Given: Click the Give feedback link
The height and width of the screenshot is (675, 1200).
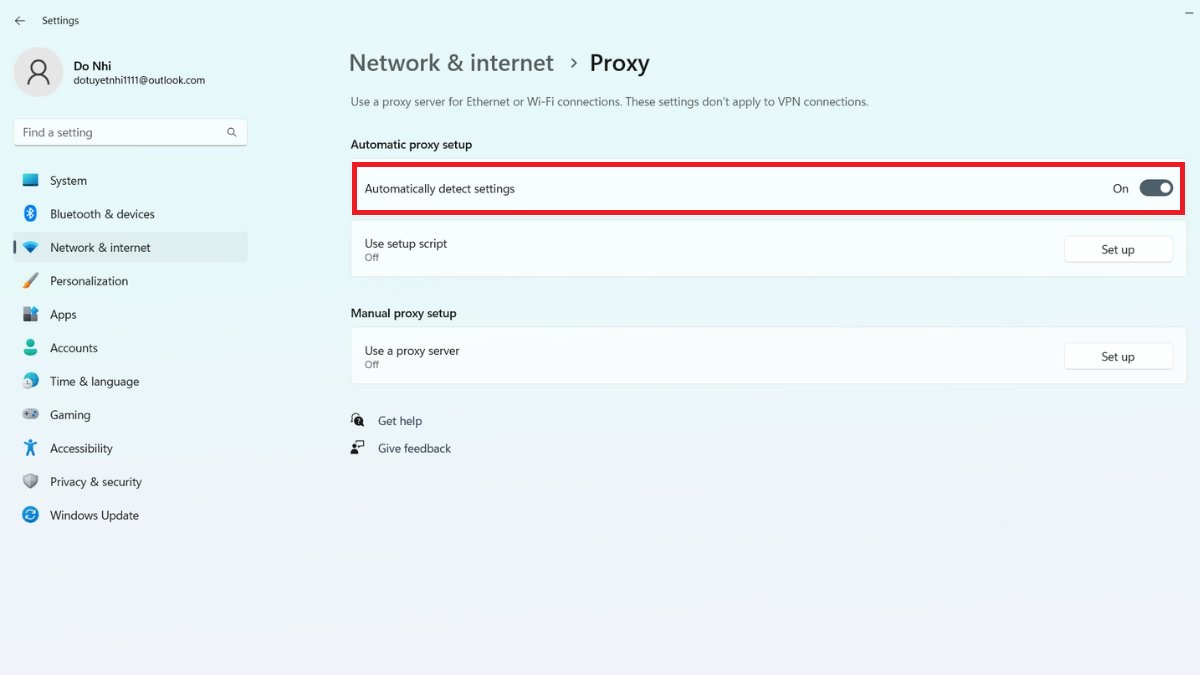Looking at the screenshot, I should [x=414, y=449].
